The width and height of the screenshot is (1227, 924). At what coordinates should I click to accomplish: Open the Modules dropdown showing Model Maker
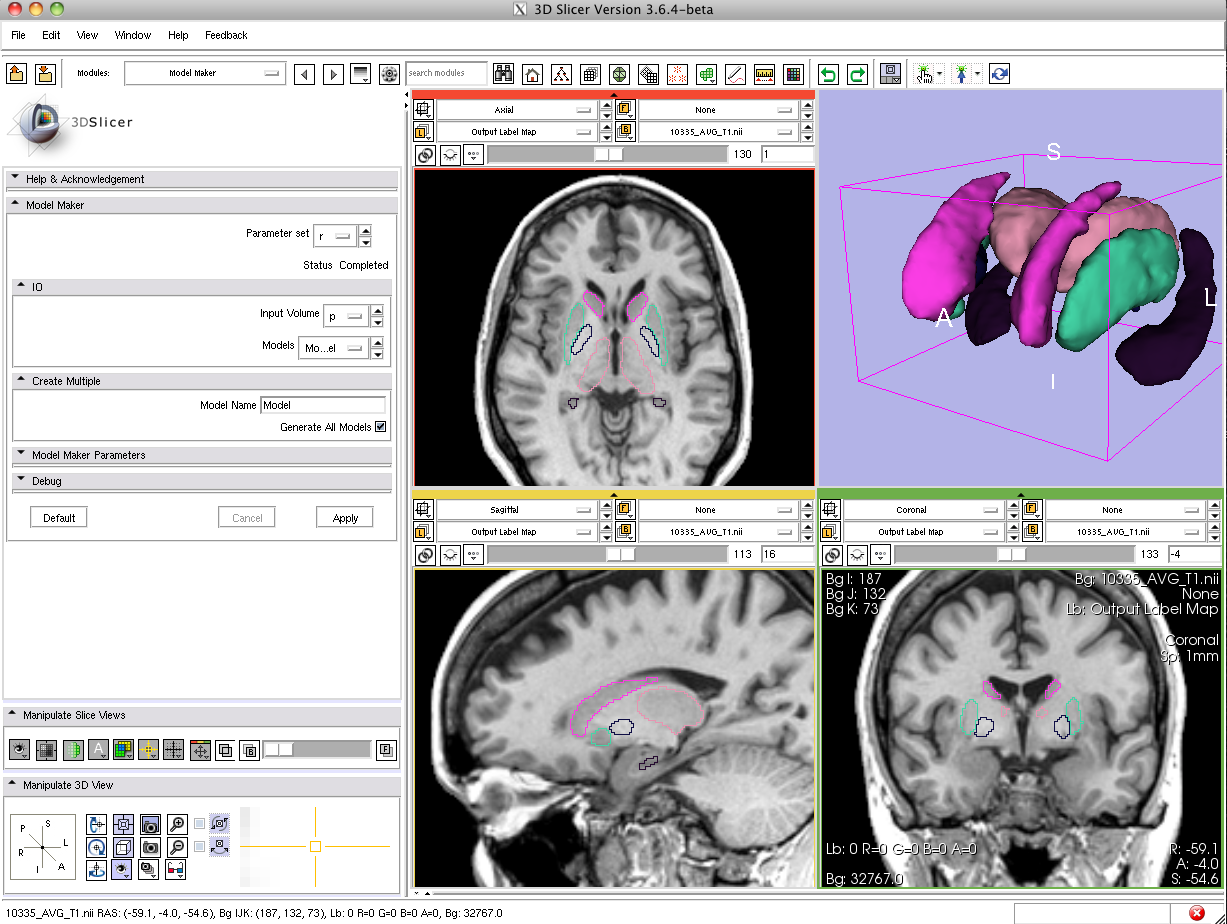click(x=205, y=73)
